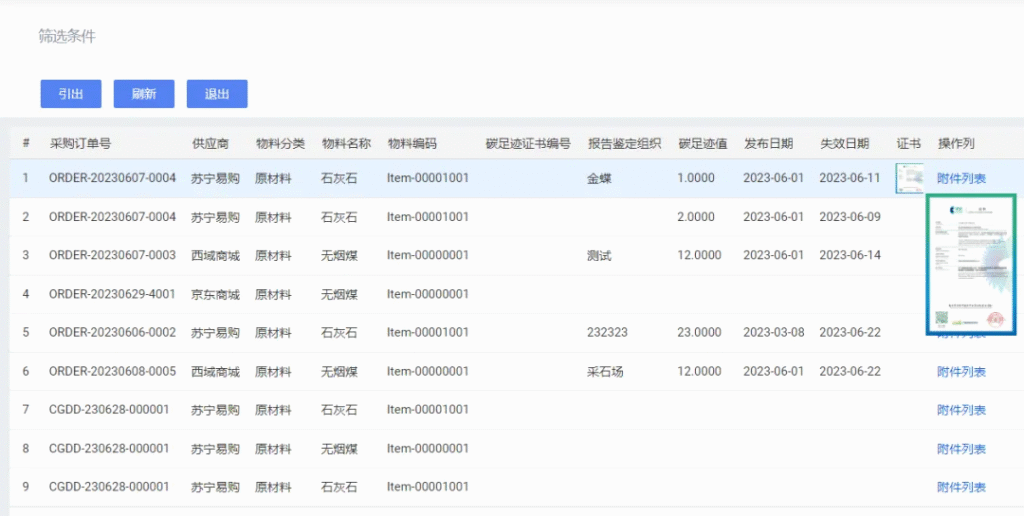
Task: Click the 退出 exit button
Action: pyautogui.click(x=217, y=94)
